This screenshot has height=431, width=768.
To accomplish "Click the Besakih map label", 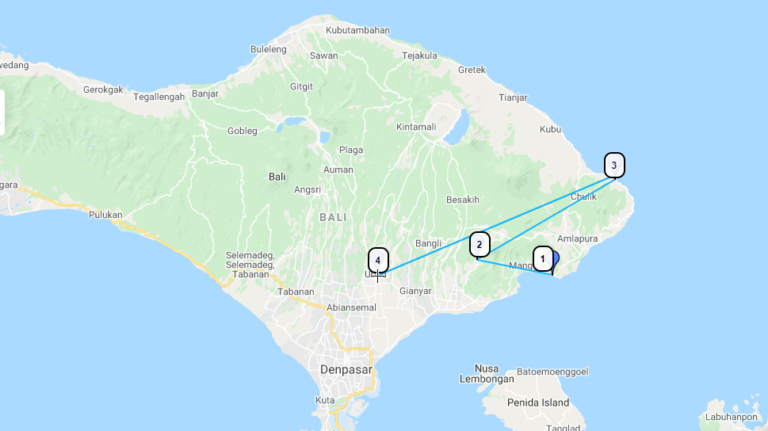I will (463, 200).
